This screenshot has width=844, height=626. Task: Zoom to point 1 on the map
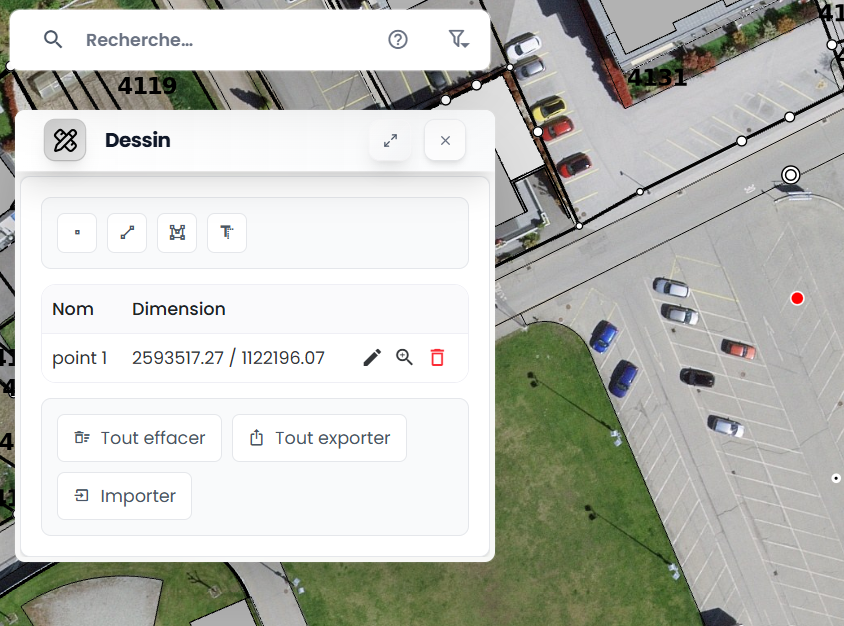(x=404, y=358)
